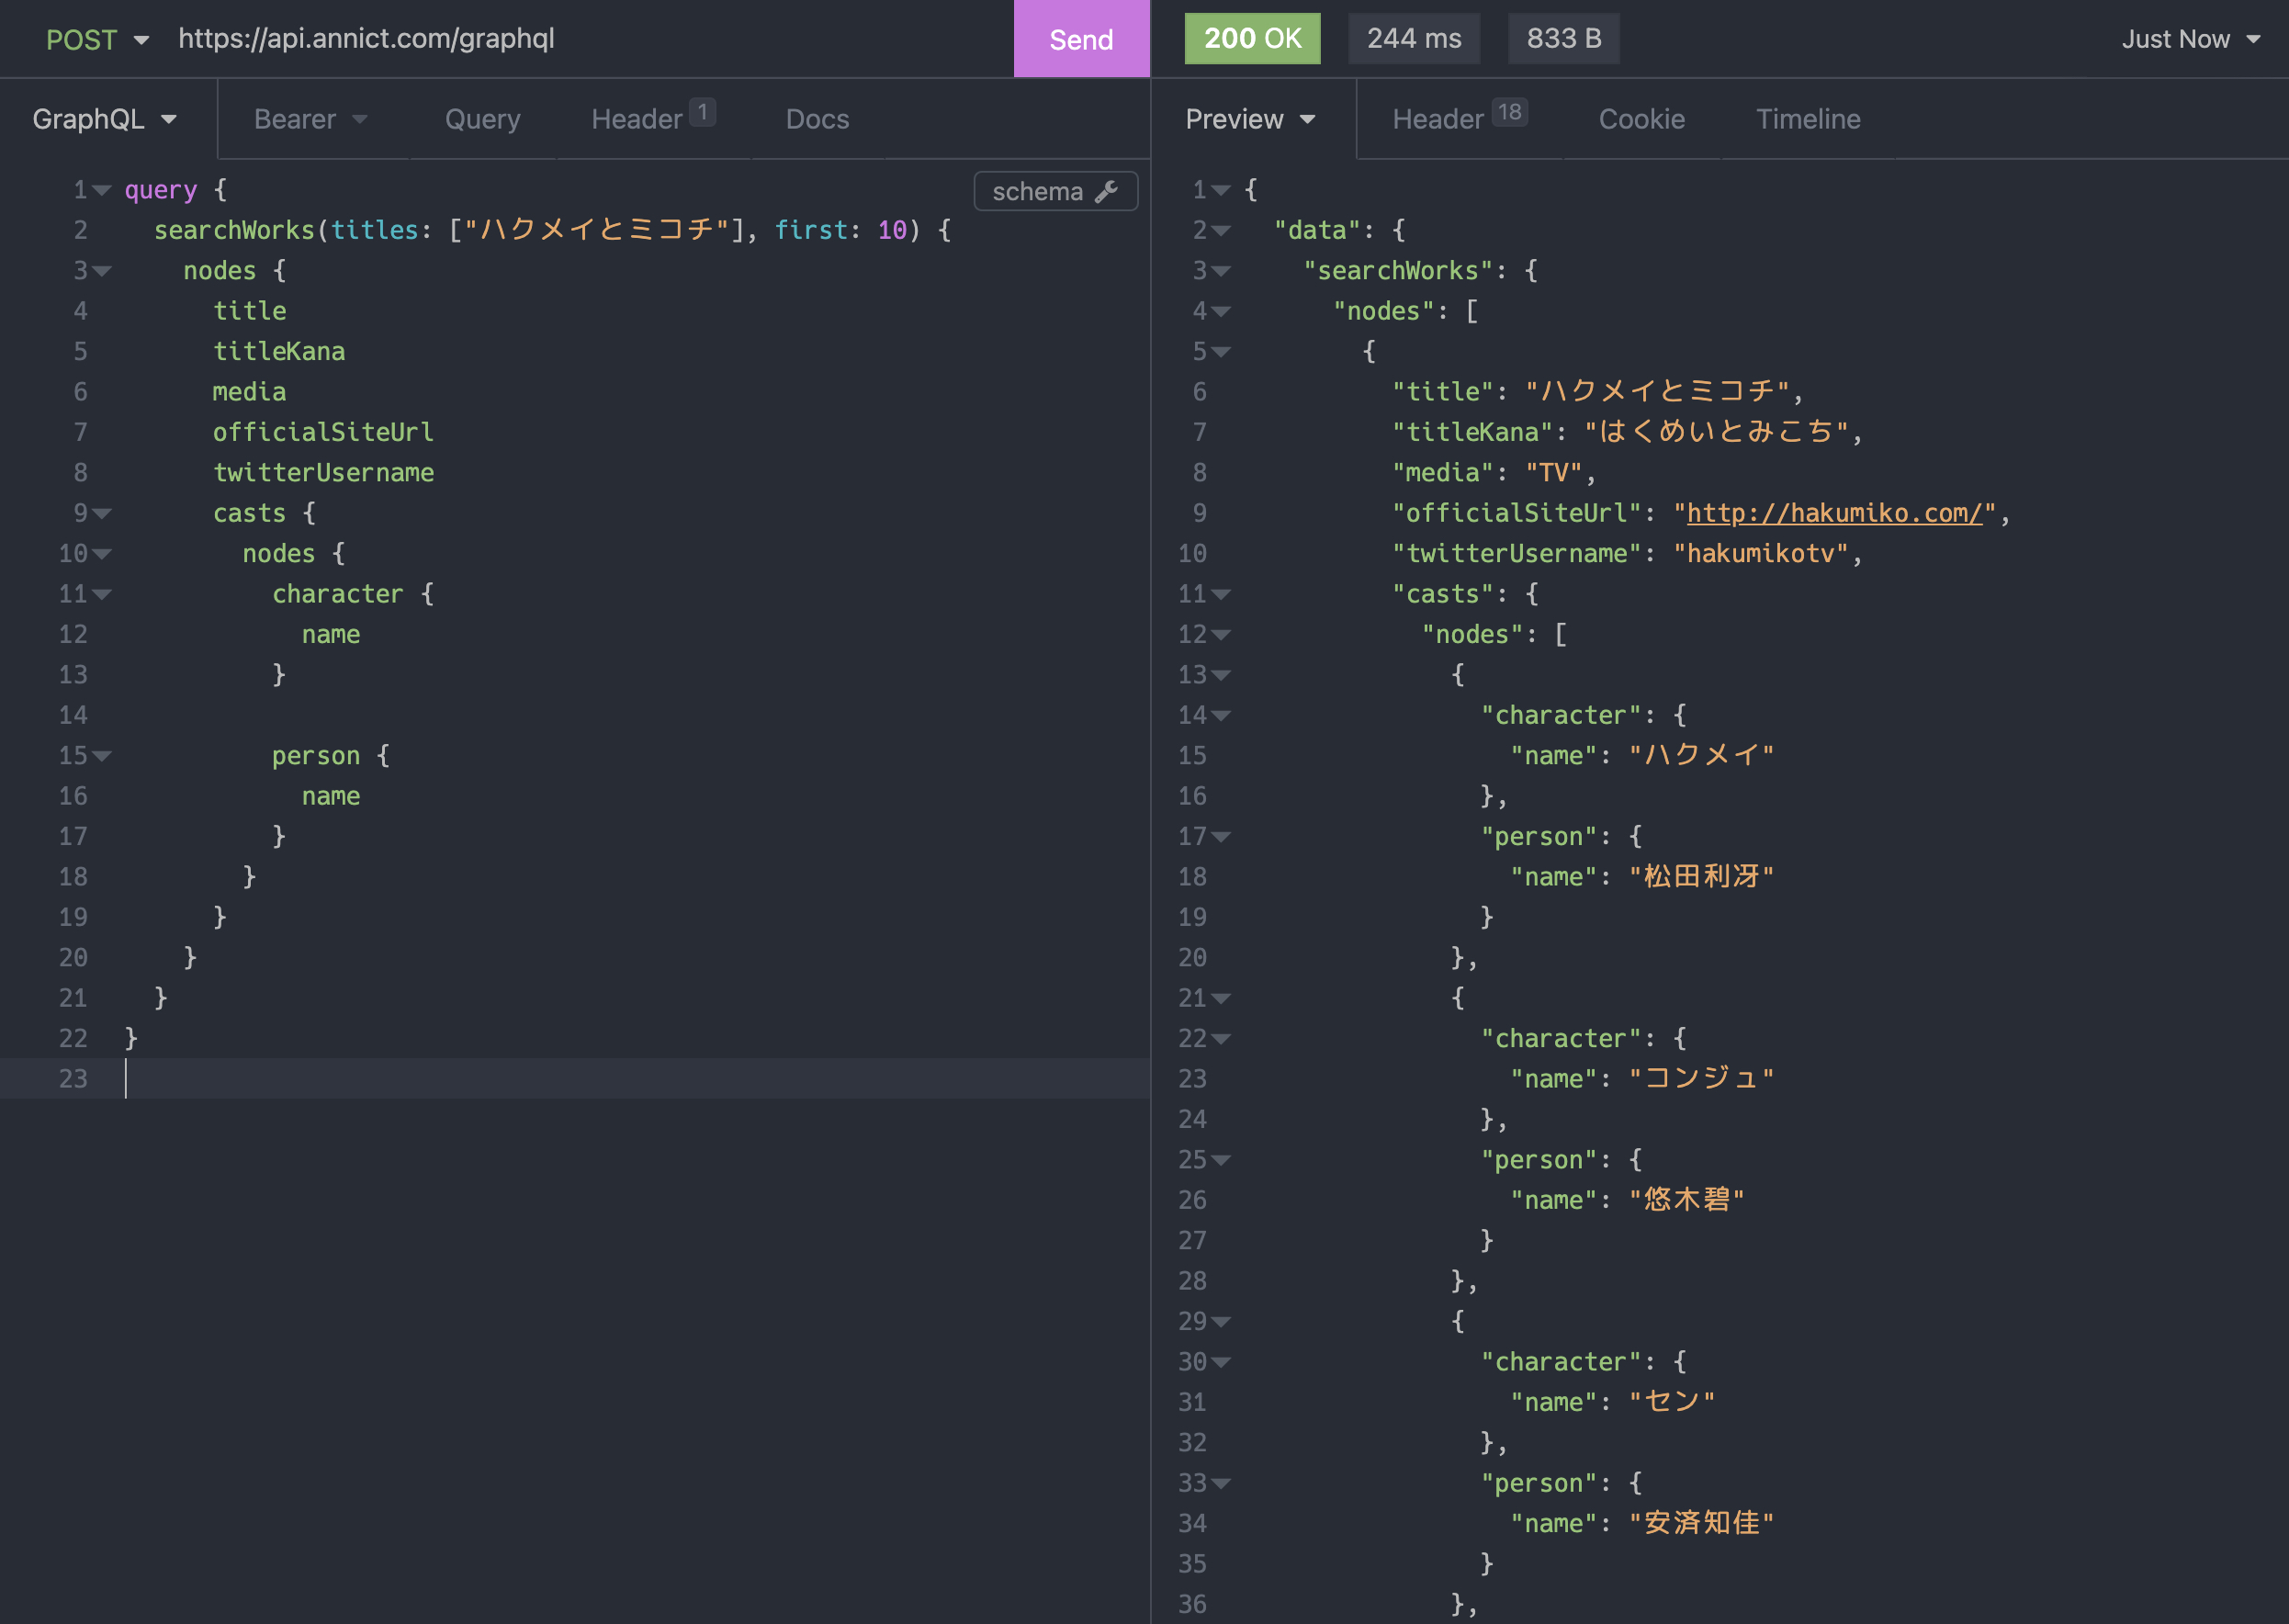The image size is (2289, 1624).
Task: Switch to the Timeline tab
Action: pos(1807,118)
